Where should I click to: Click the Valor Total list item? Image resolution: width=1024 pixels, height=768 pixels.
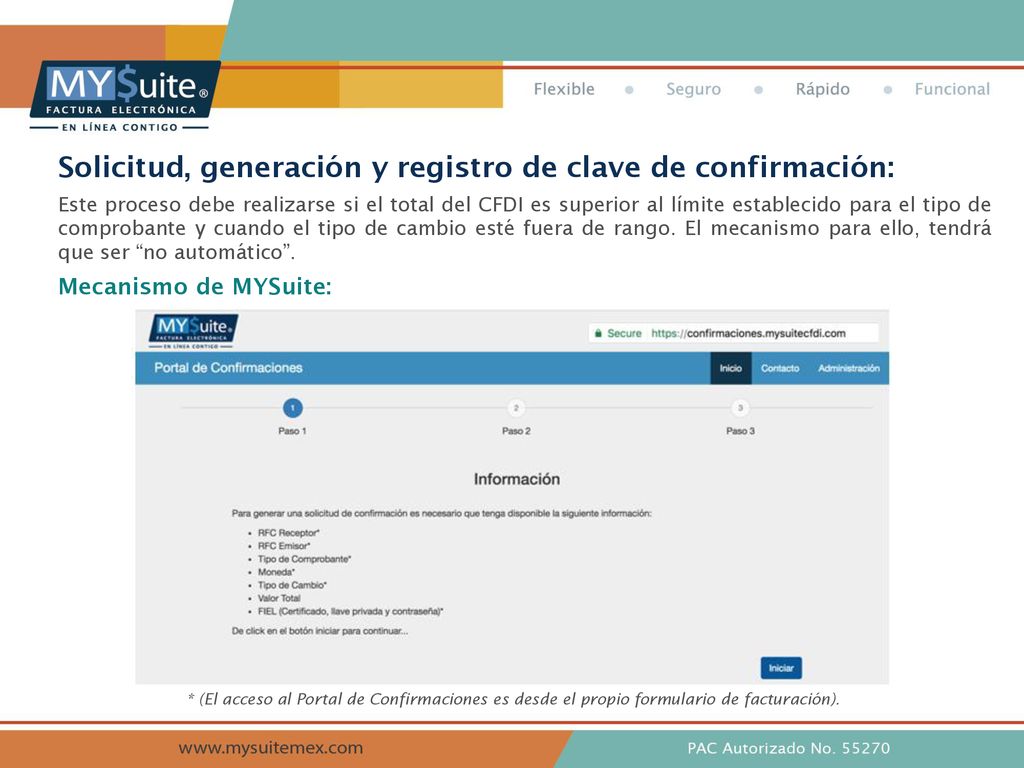click(x=279, y=598)
